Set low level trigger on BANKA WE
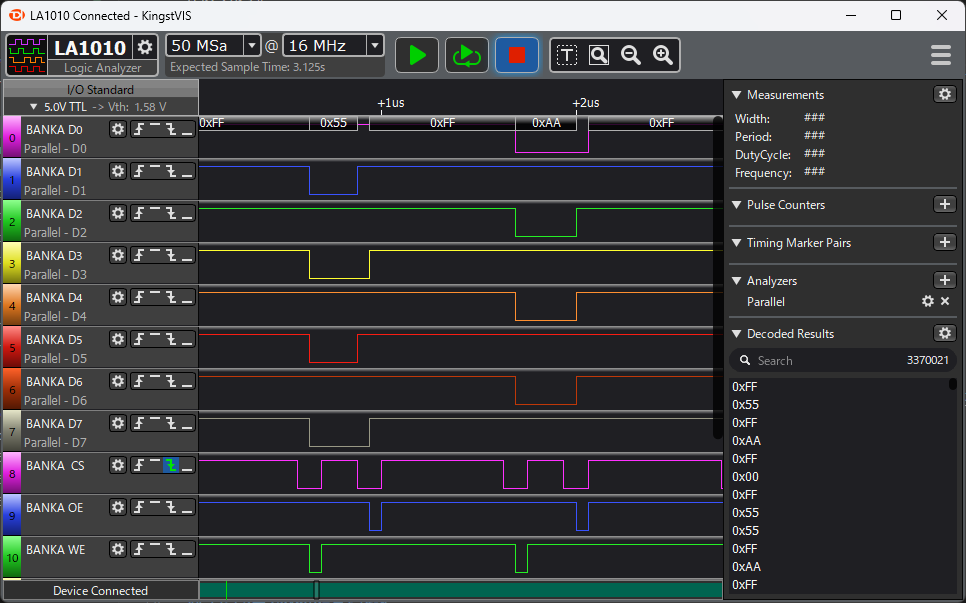 point(187,549)
